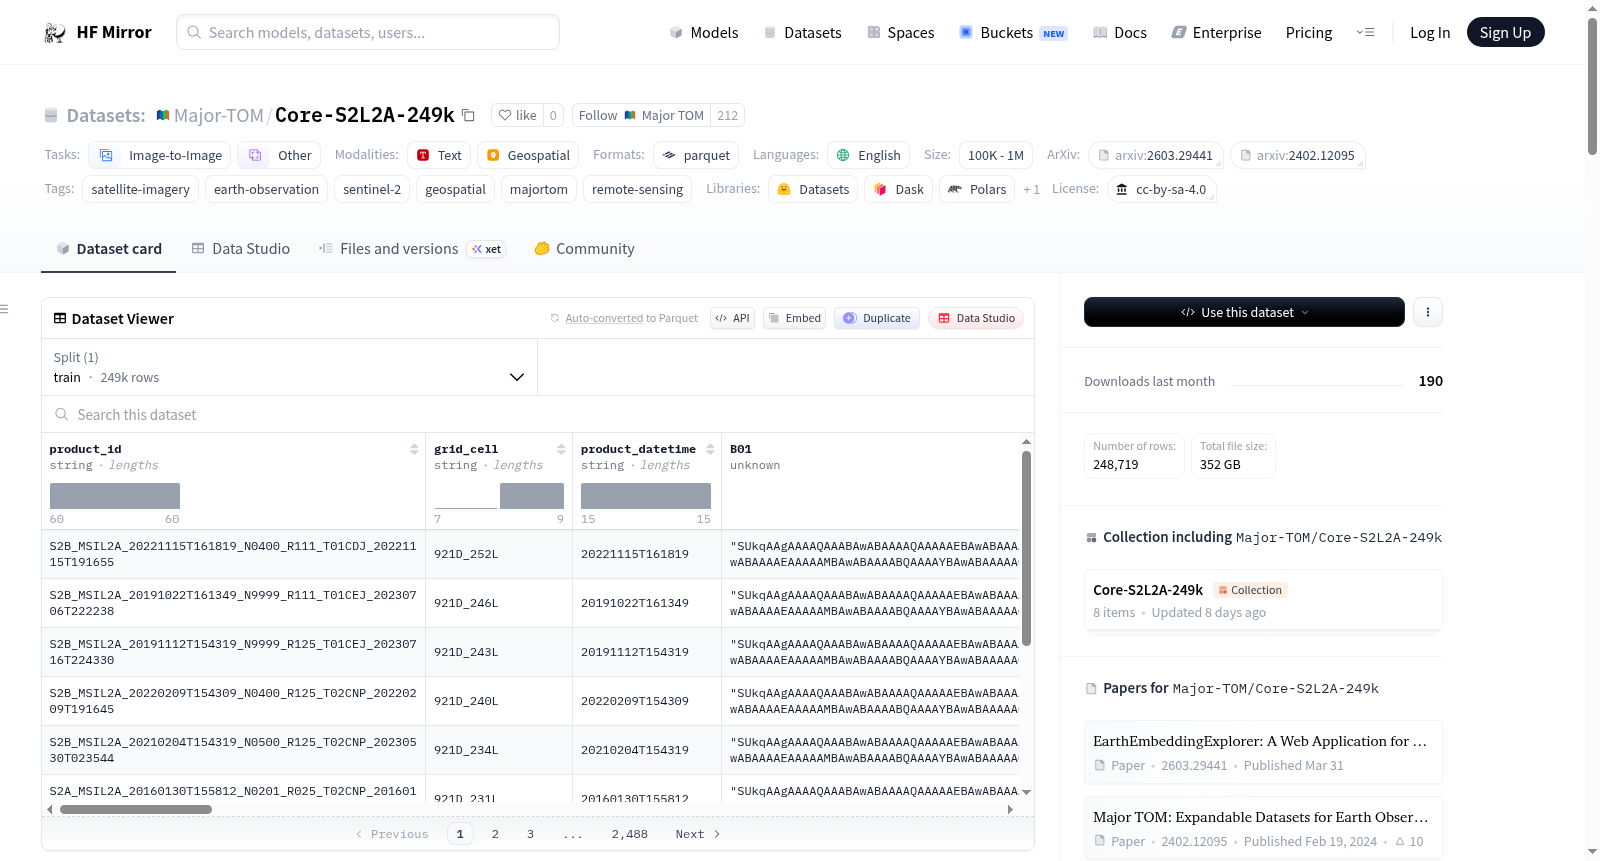Sort by product_id column sort icon
The image size is (1600, 861).
pyautogui.click(x=414, y=449)
